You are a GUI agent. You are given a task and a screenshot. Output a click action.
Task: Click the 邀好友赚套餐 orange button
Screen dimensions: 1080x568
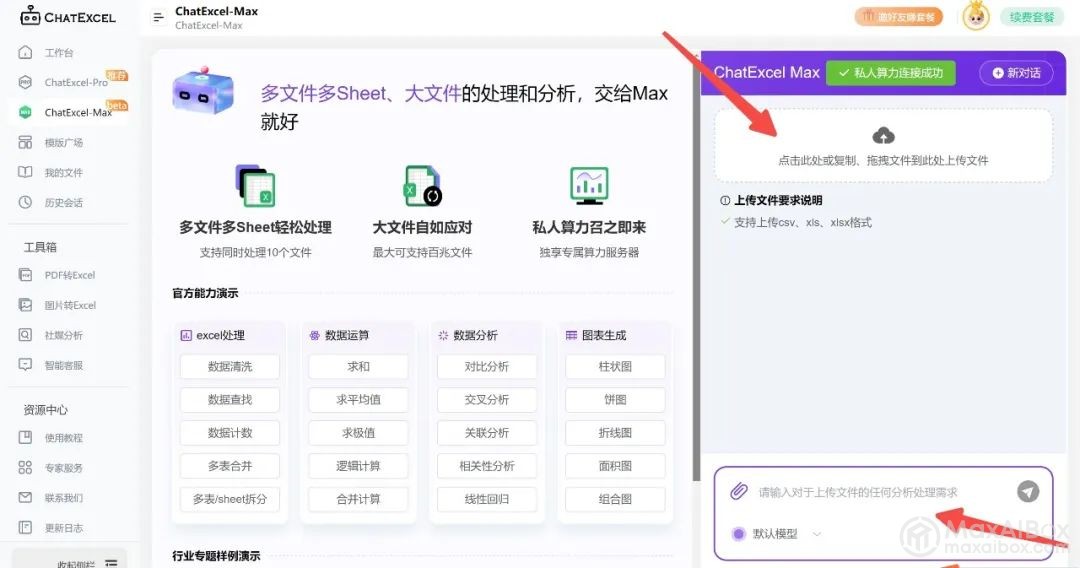[x=899, y=17]
